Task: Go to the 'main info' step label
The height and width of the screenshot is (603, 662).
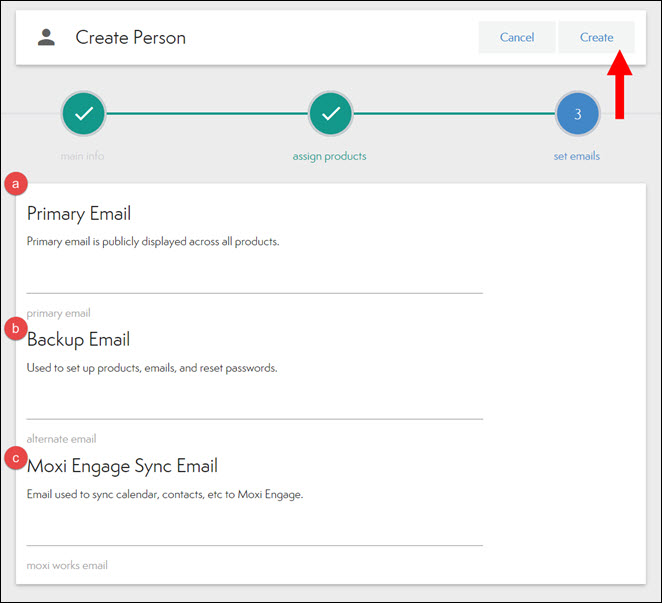Action: (x=82, y=156)
